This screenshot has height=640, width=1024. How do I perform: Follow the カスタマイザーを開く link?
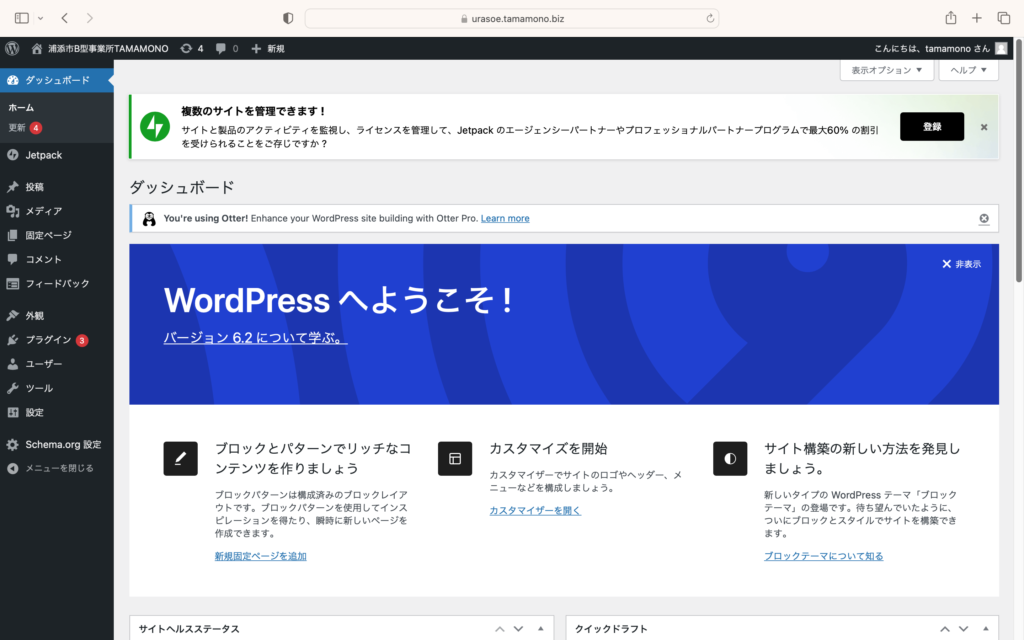(x=534, y=511)
